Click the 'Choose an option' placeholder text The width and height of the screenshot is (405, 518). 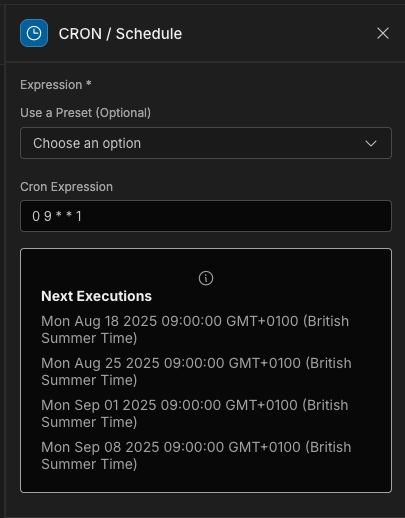87,143
